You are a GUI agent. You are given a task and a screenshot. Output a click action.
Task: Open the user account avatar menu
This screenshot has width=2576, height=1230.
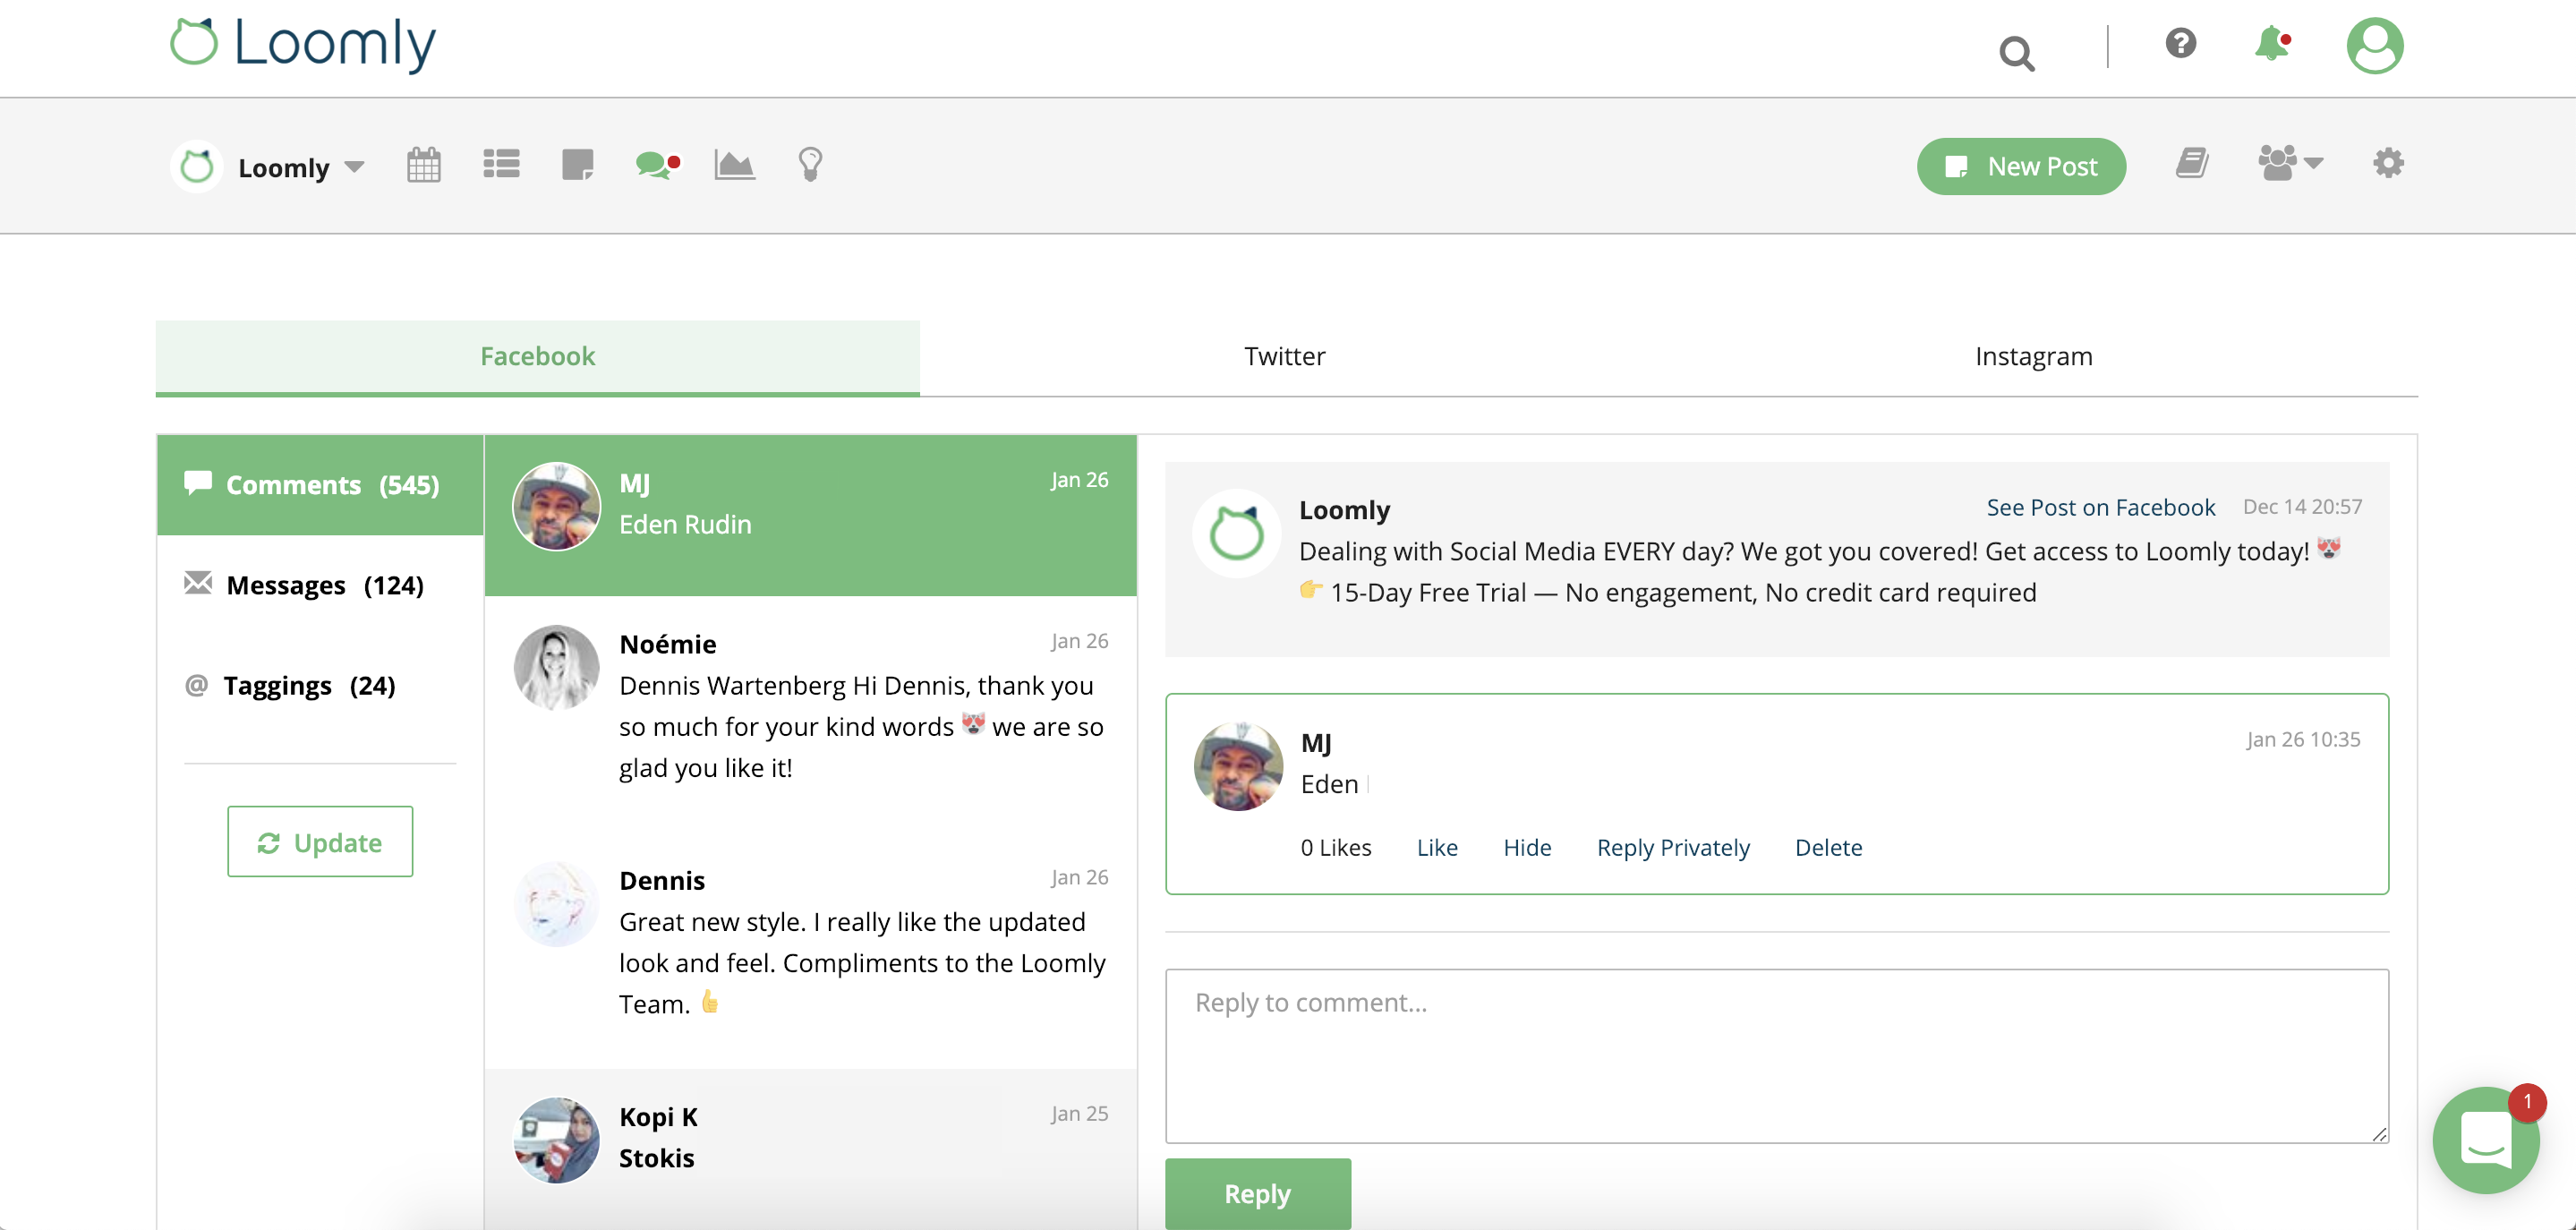coord(2375,46)
